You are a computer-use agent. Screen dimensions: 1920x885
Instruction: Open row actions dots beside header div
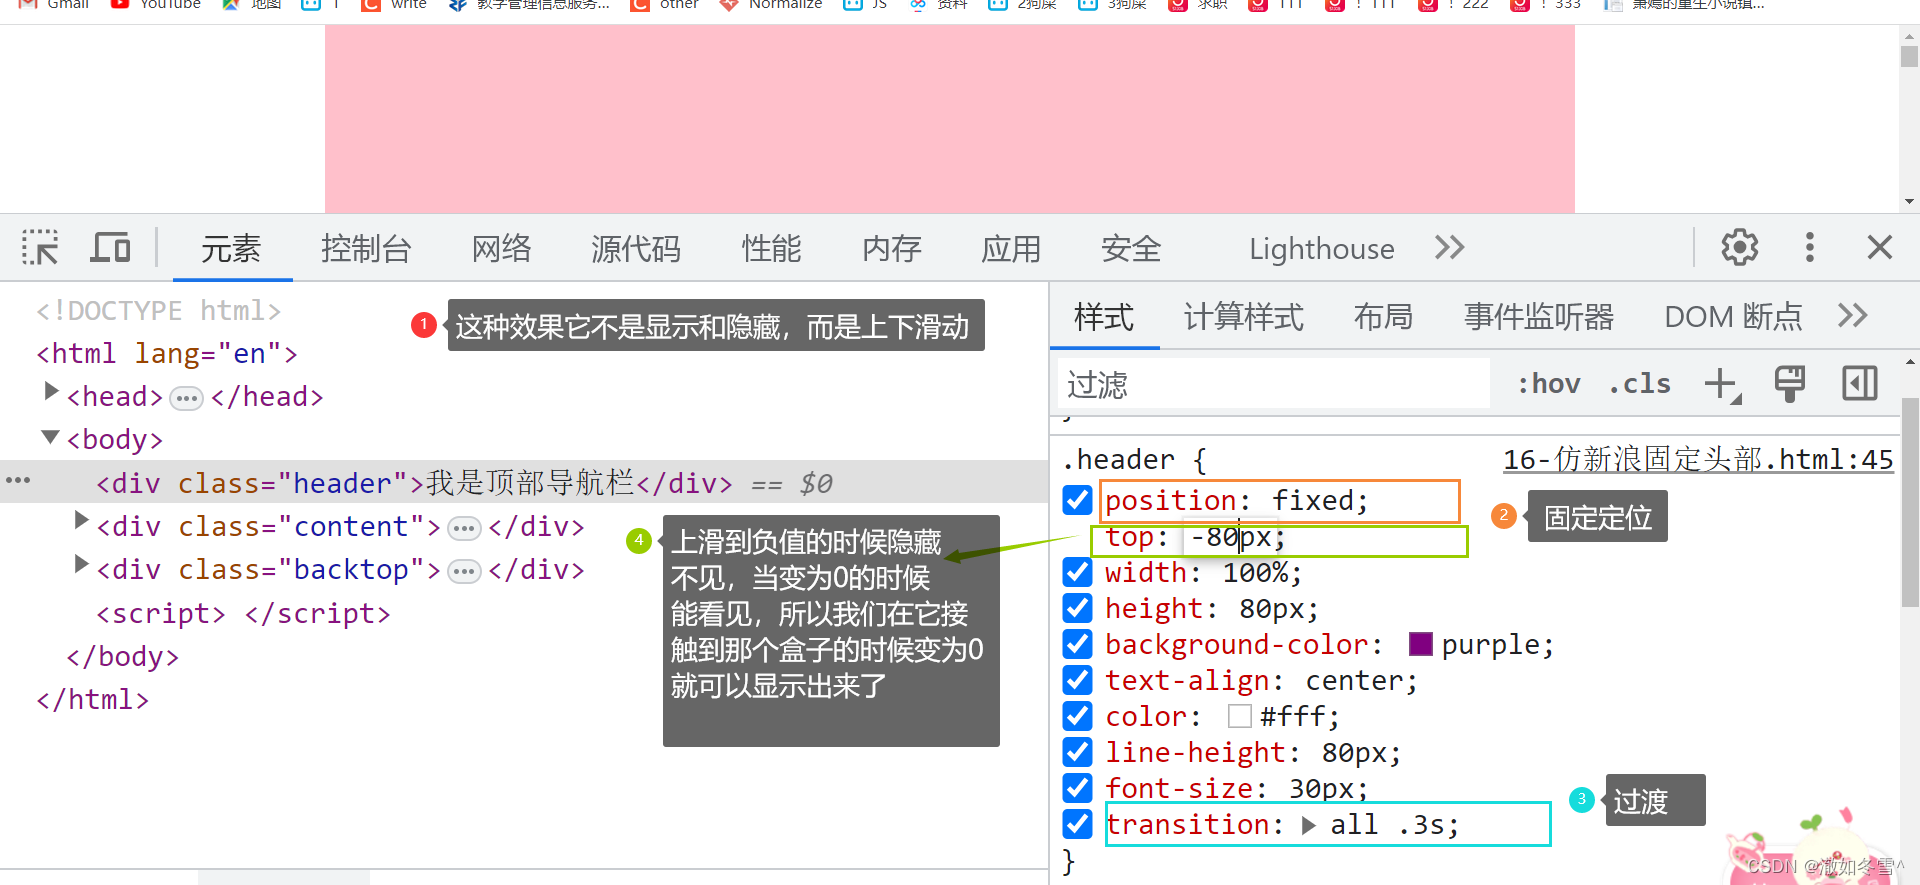coord(18,481)
